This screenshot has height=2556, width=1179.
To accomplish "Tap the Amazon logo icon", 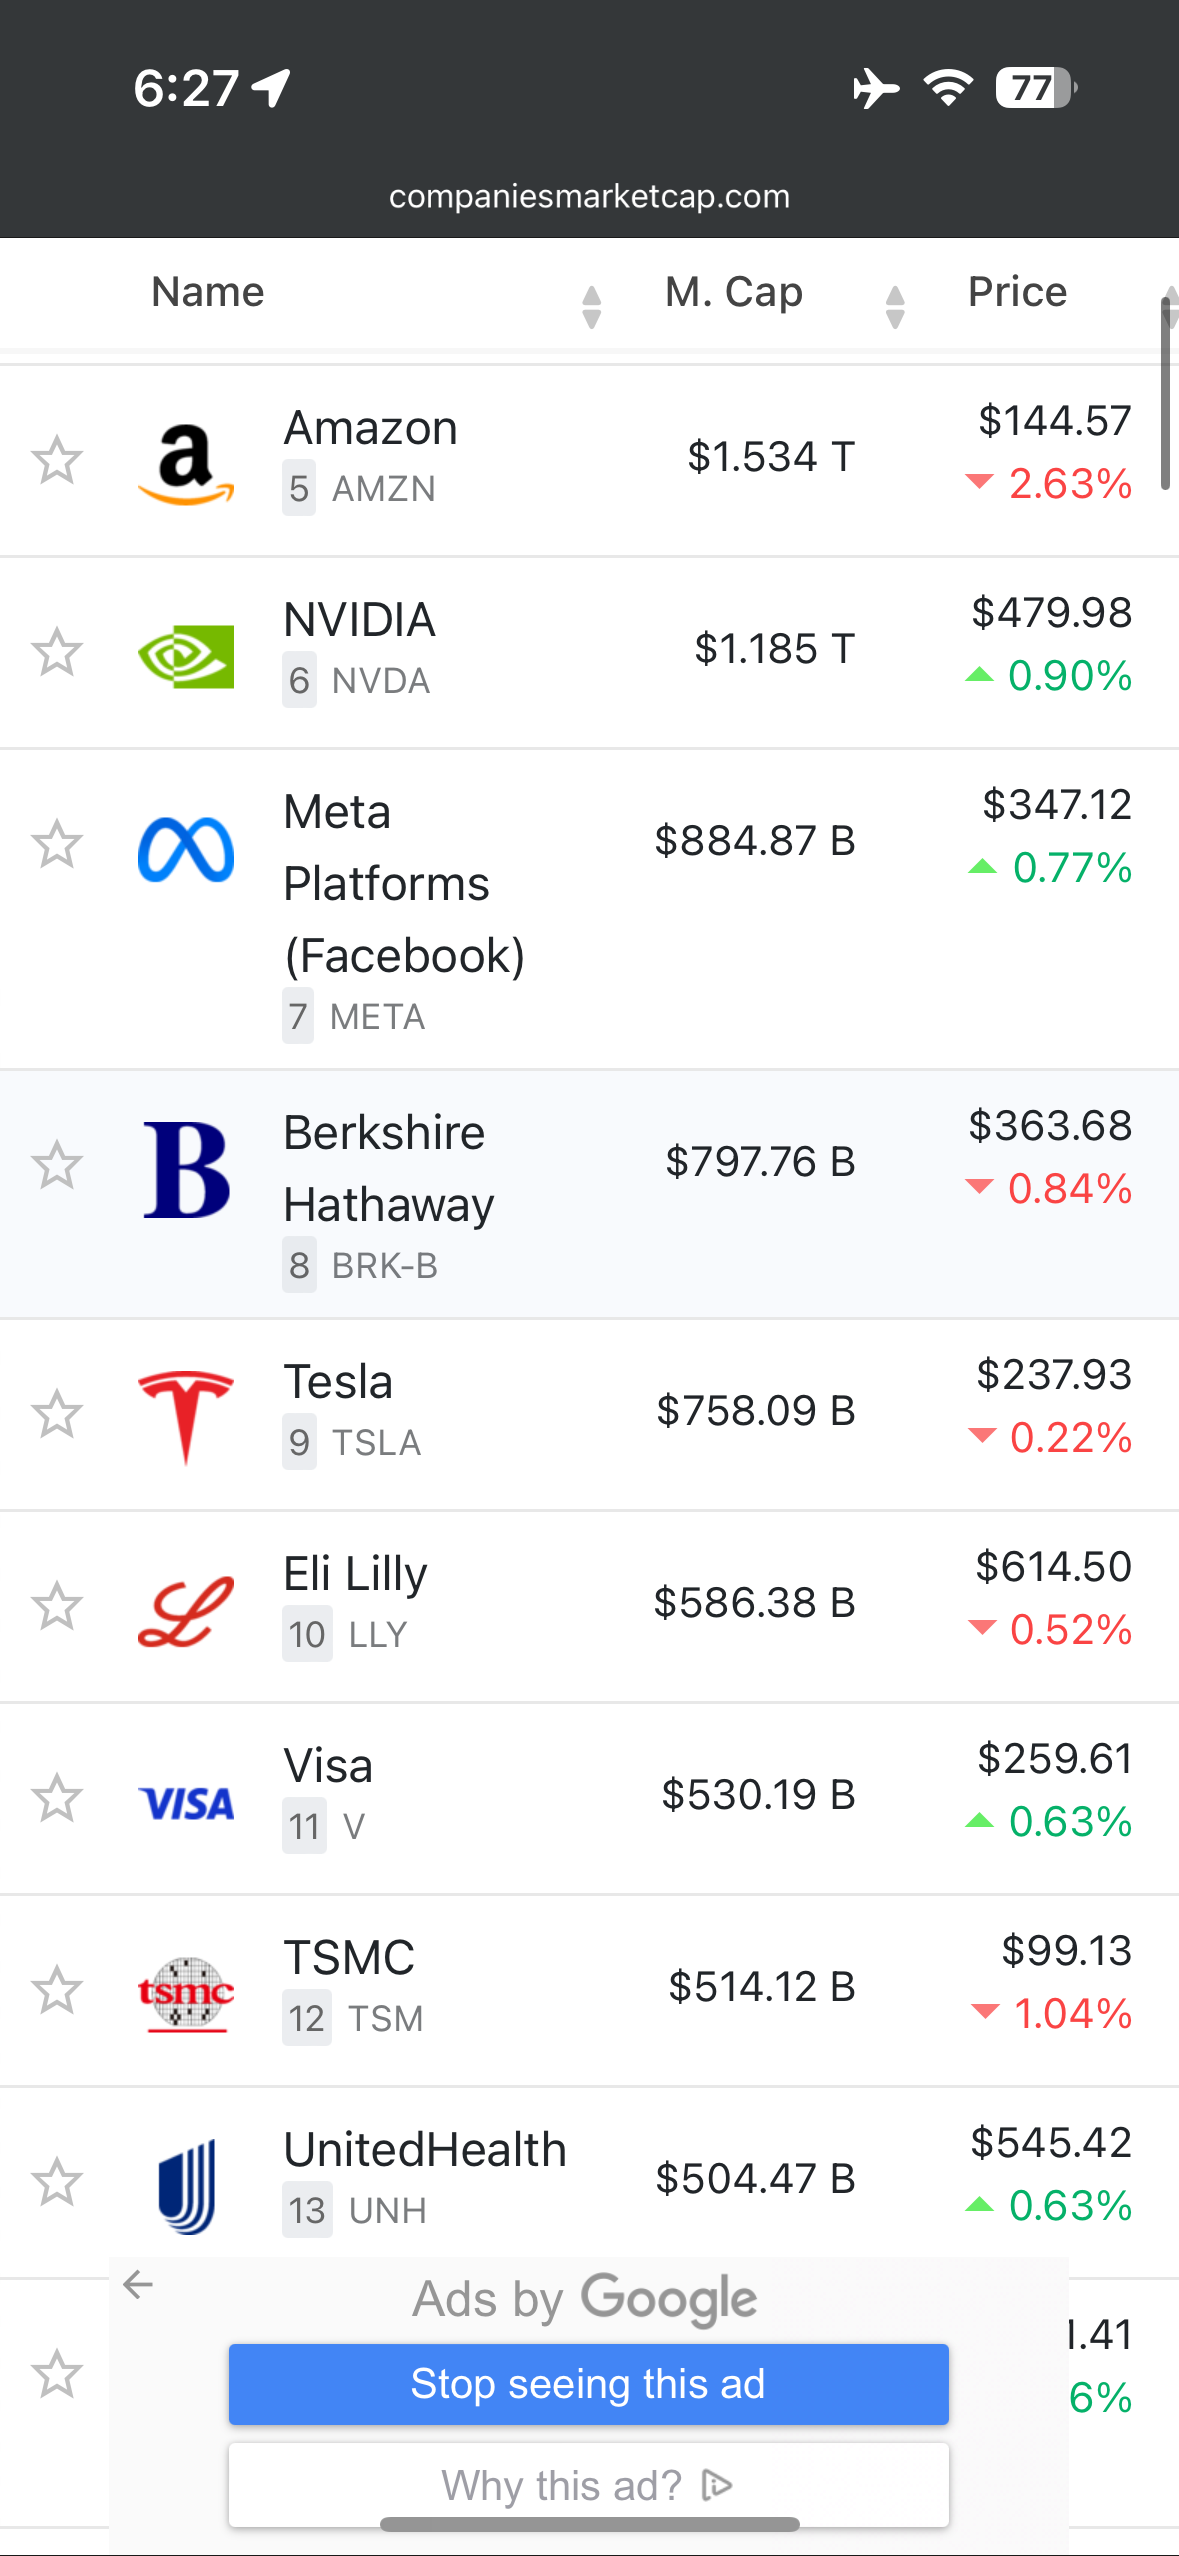I will 186,463.
